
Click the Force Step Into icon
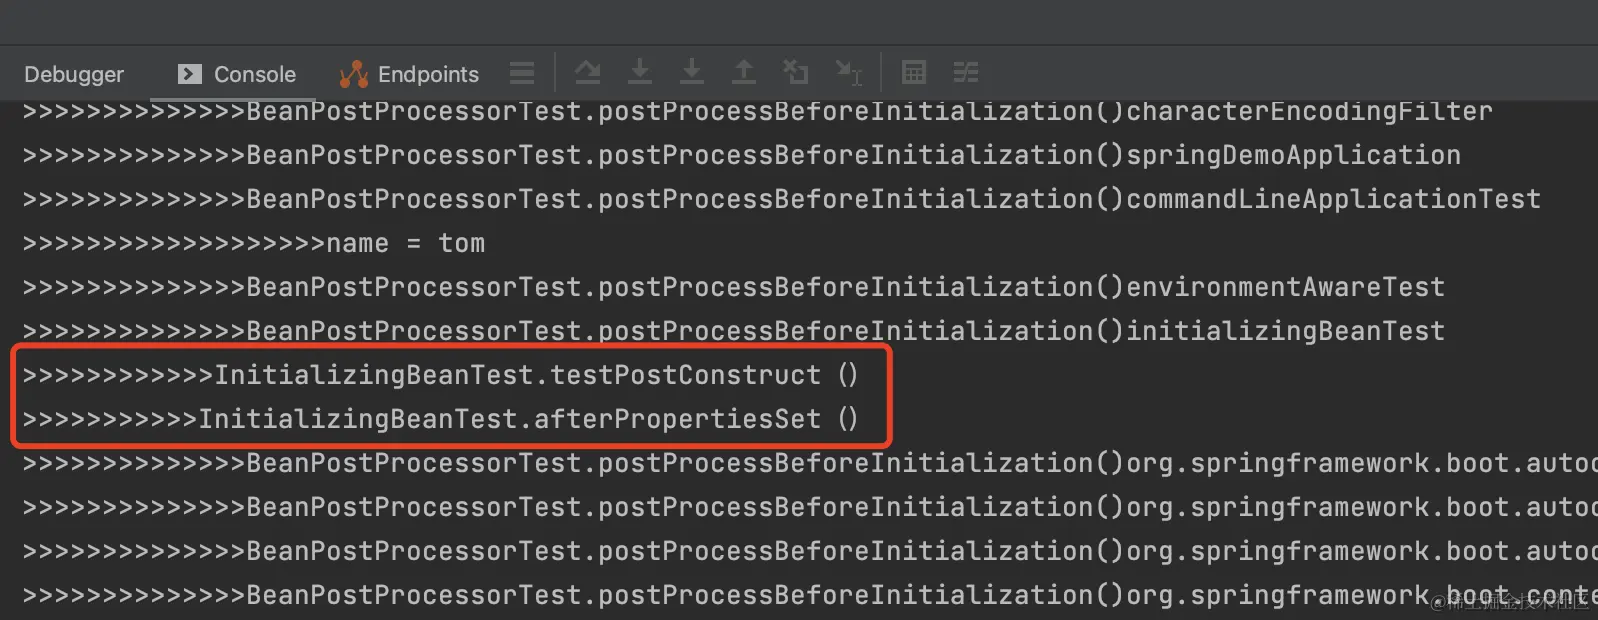[x=692, y=72]
